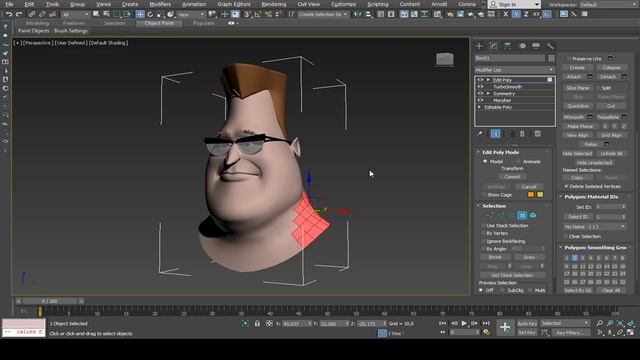This screenshot has width=640, height=360.
Task: Click smoothing group 2 button
Action: pyautogui.click(x=574, y=258)
